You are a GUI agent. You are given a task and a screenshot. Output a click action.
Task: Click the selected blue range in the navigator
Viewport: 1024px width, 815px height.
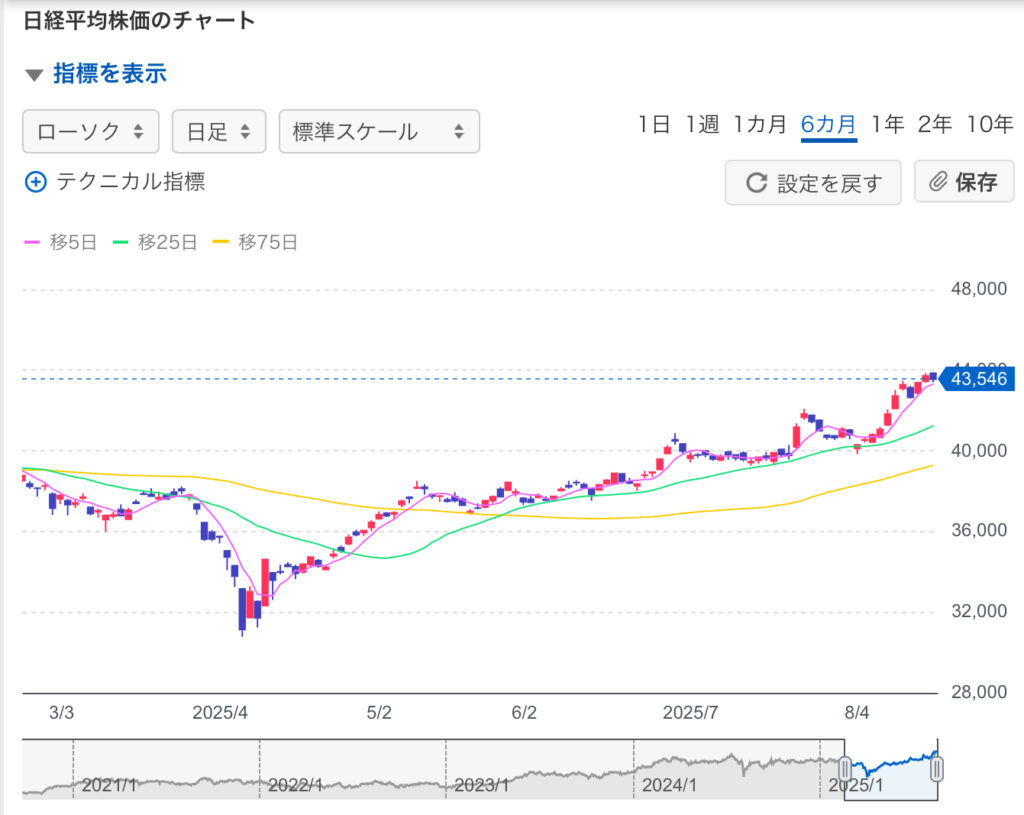pyautogui.click(x=891, y=769)
